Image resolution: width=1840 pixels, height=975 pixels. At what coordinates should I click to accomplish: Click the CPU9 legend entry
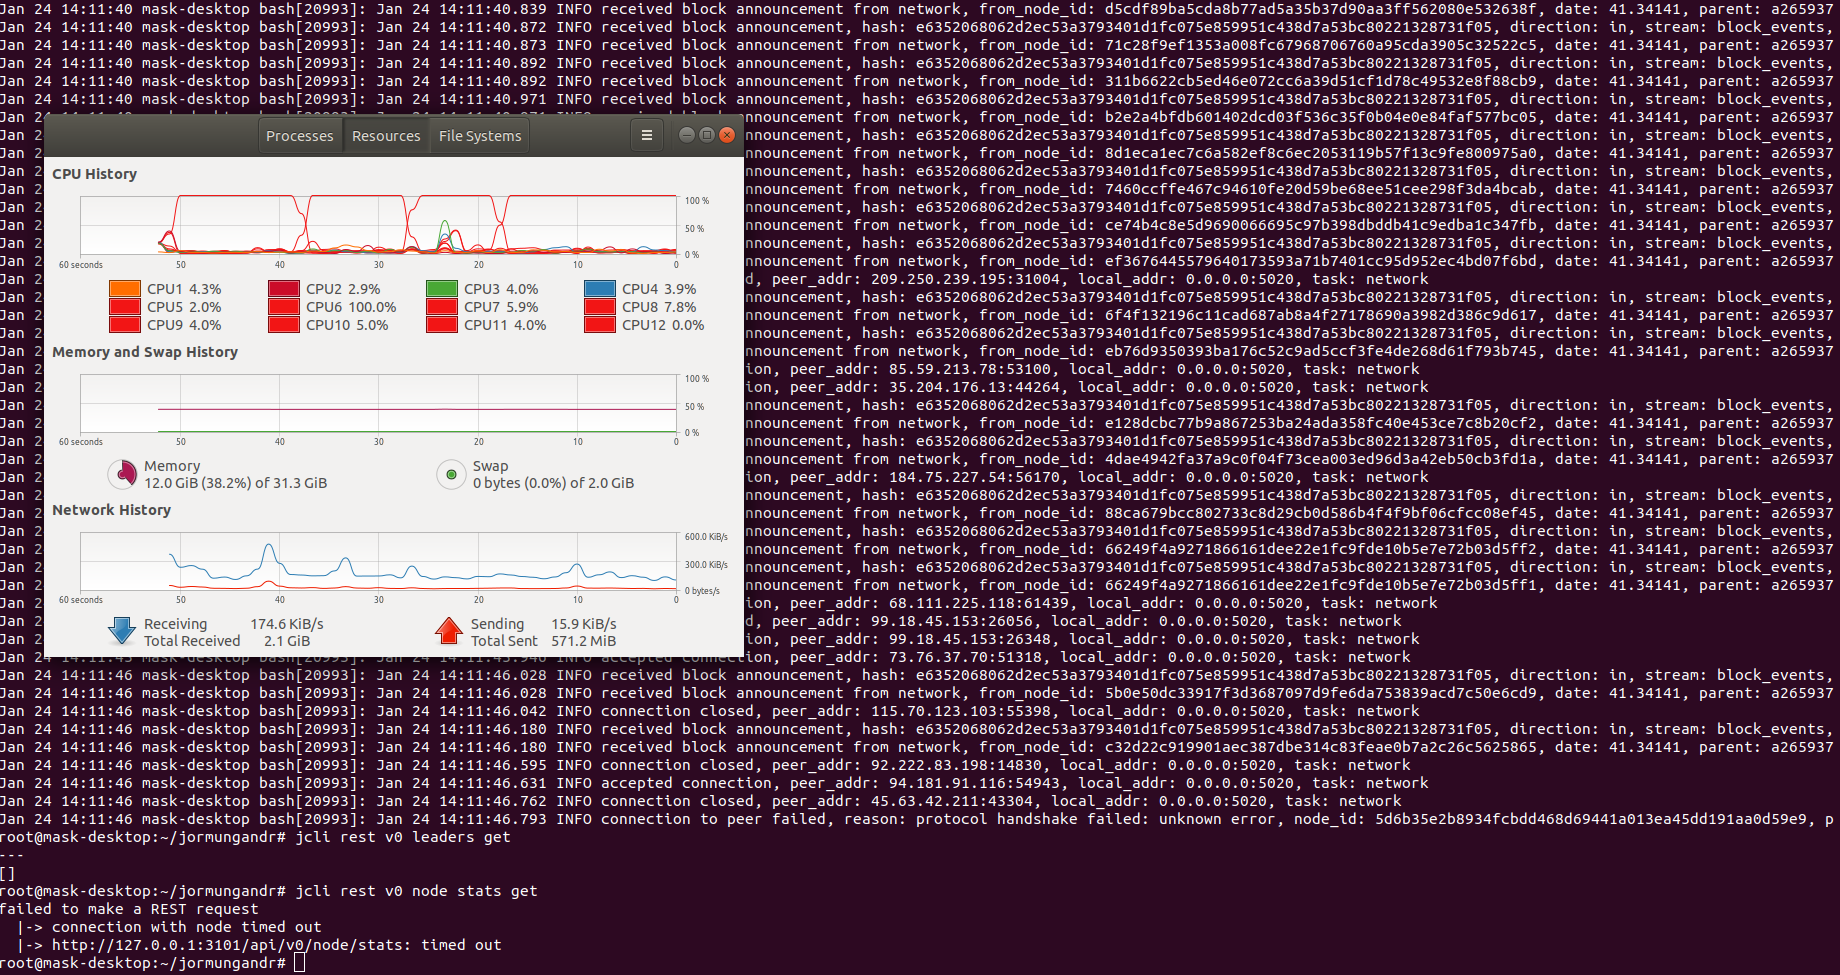point(124,324)
